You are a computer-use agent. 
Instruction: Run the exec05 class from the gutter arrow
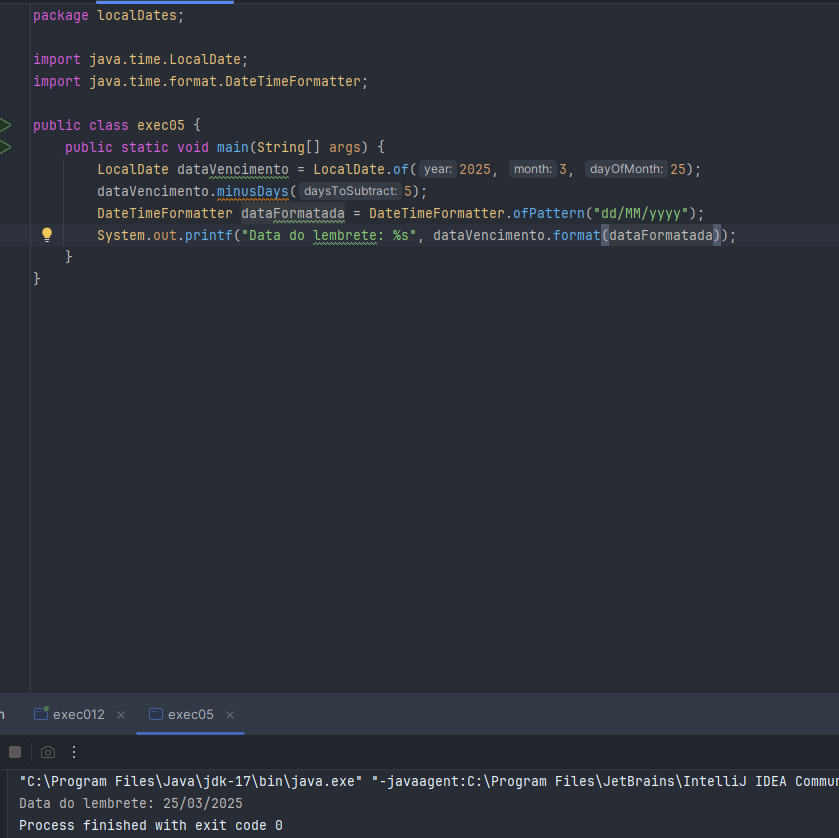tap(5, 125)
